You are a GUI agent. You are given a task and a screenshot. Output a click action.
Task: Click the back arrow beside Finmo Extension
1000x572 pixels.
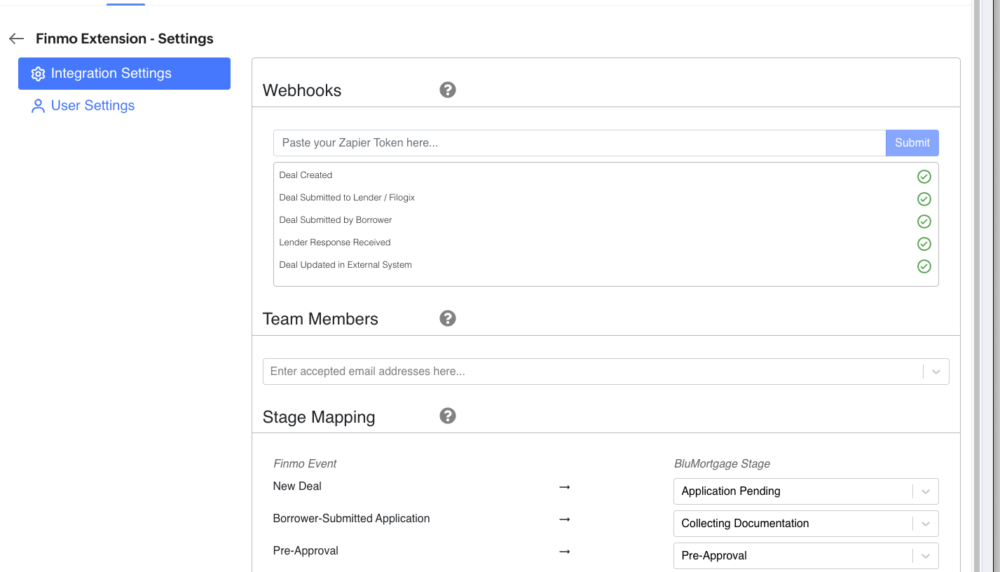tap(16, 39)
